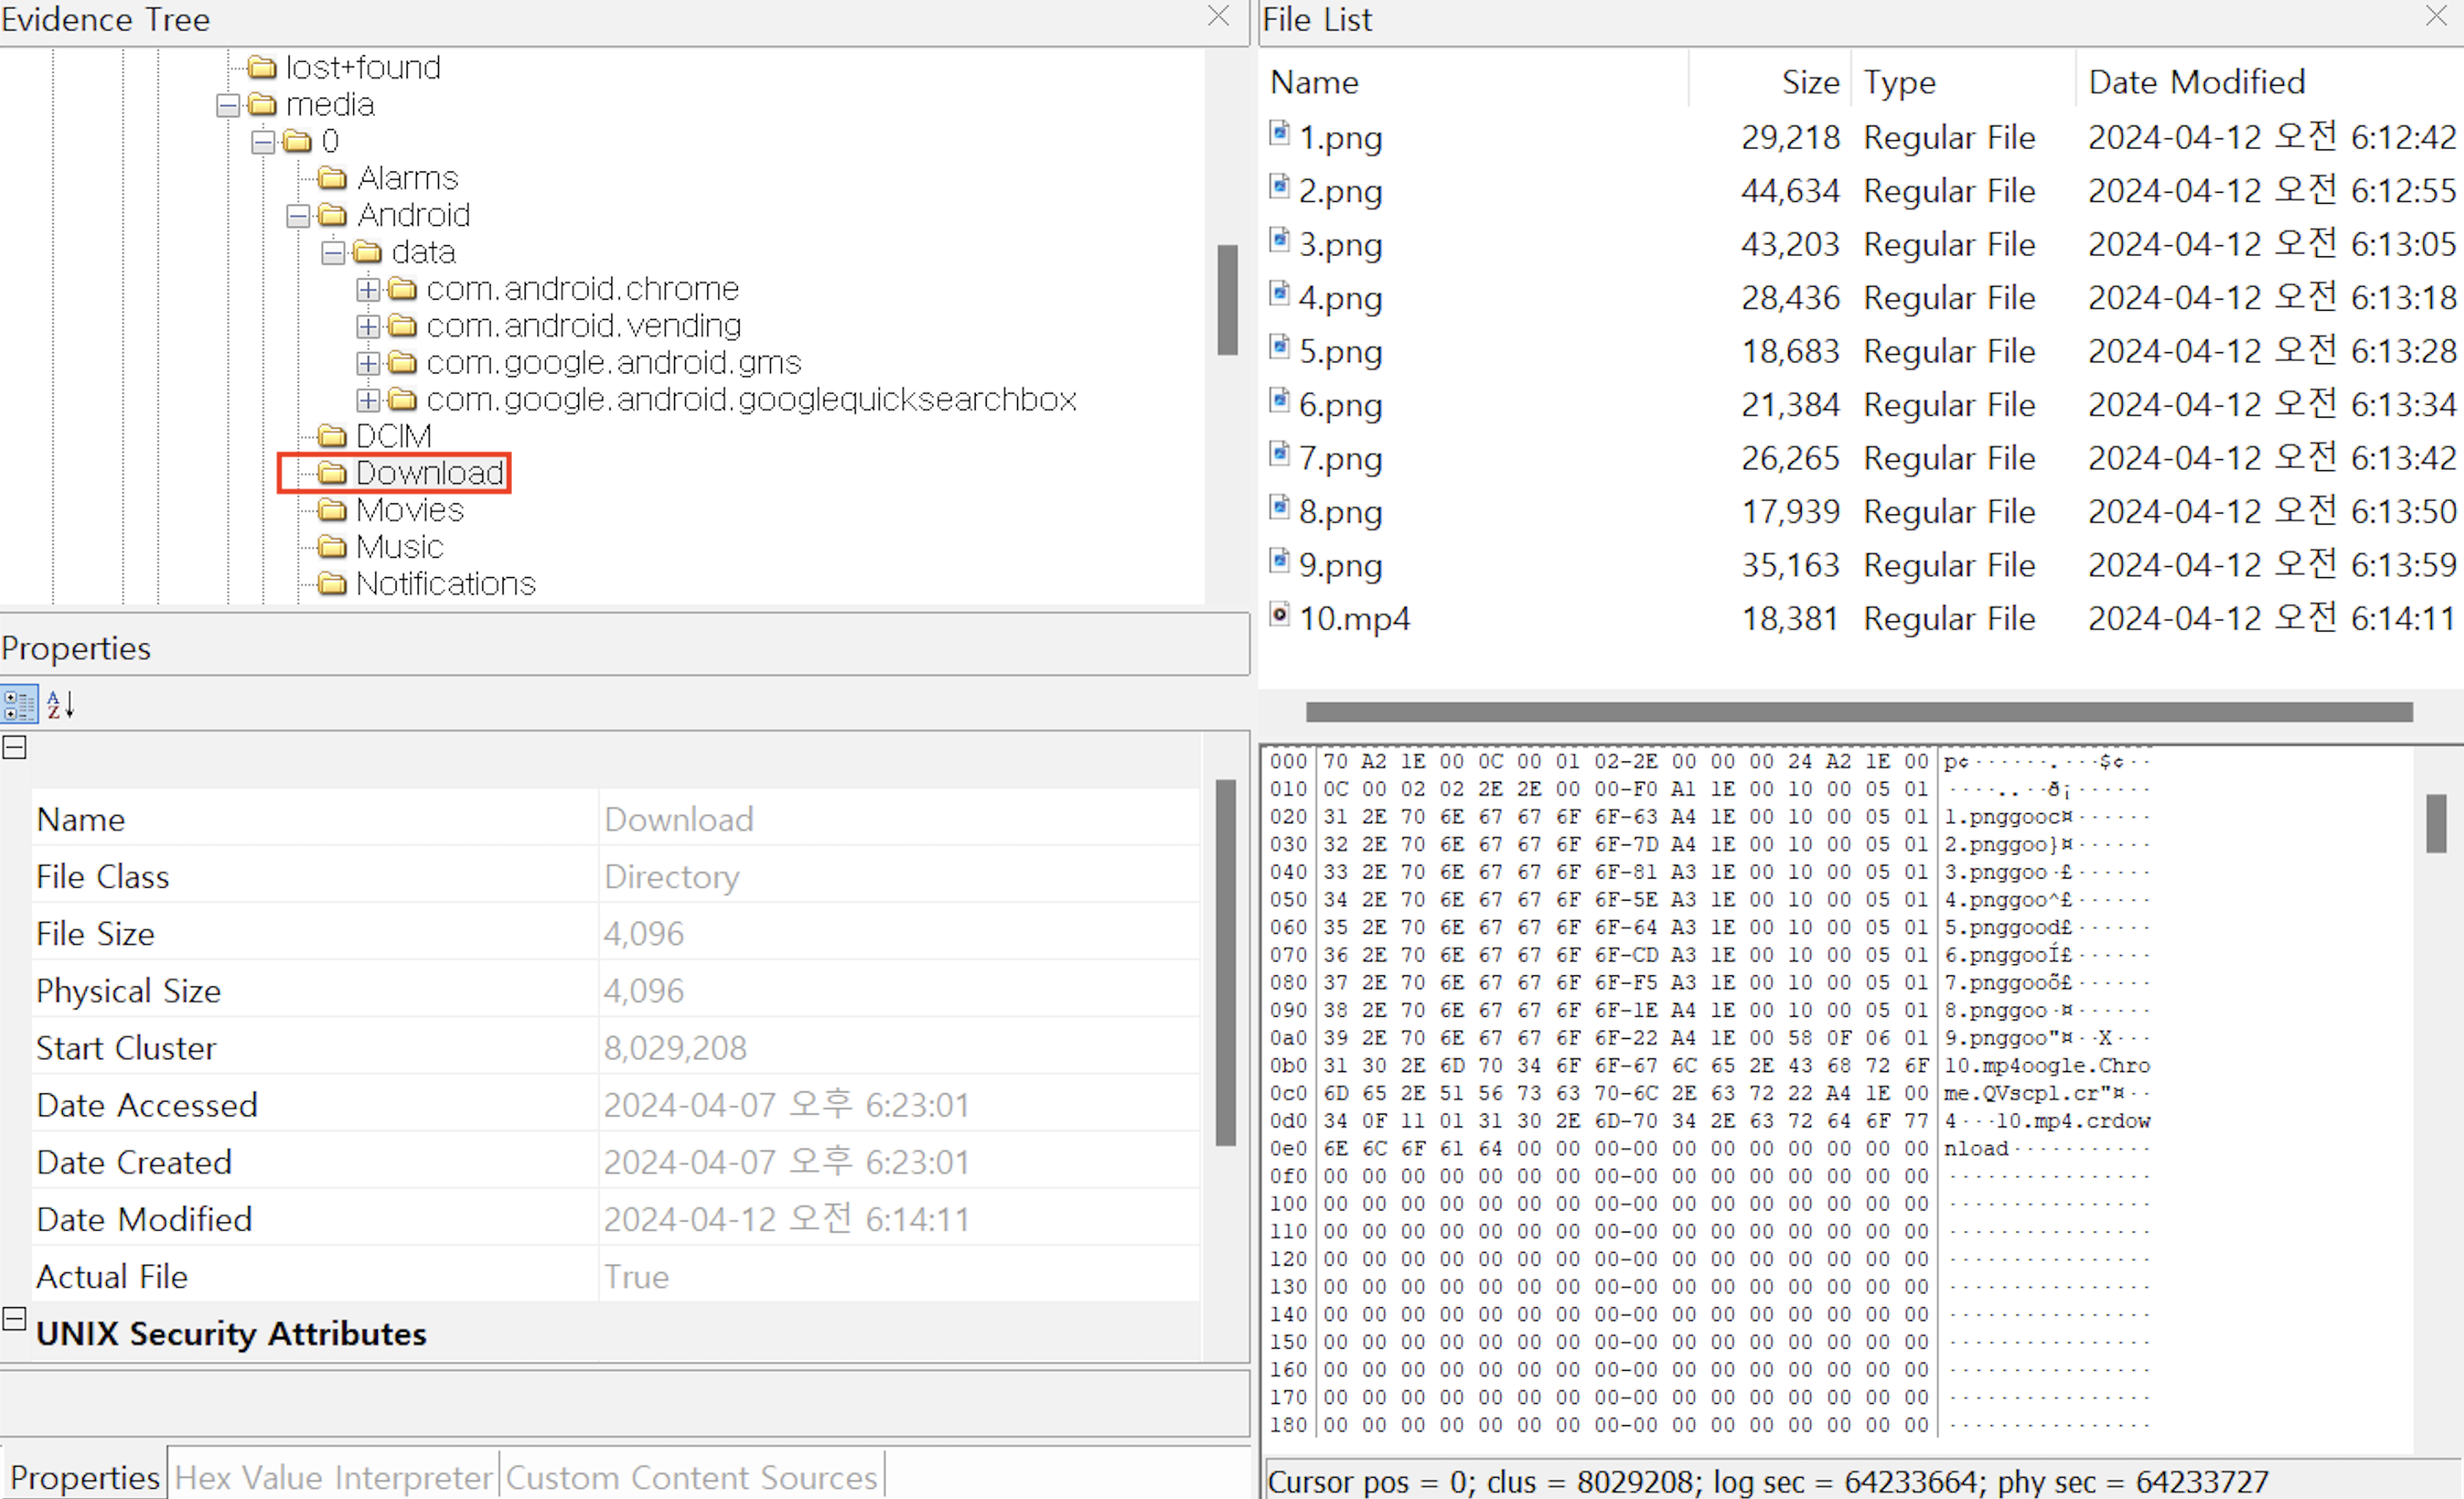Collapse the media folder node

point(228,105)
